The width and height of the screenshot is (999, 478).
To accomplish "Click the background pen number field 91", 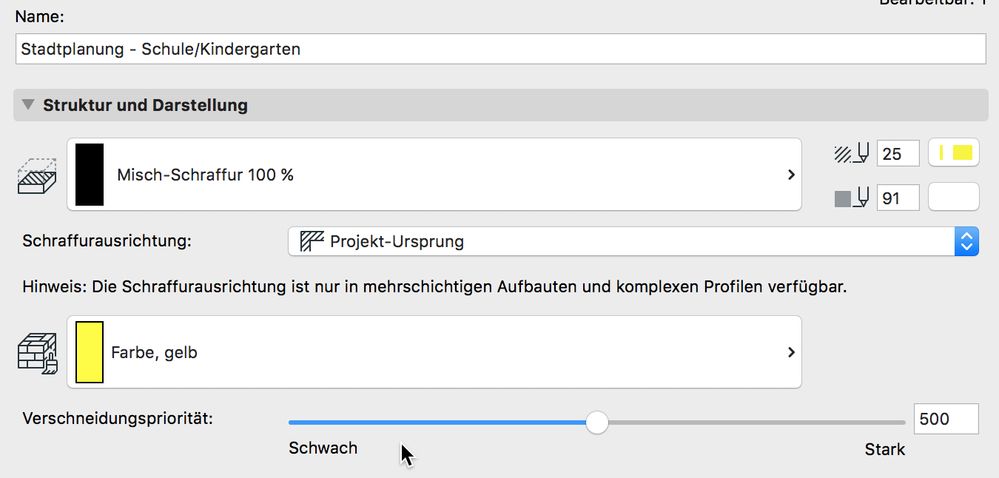I will click(x=897, y=199).
